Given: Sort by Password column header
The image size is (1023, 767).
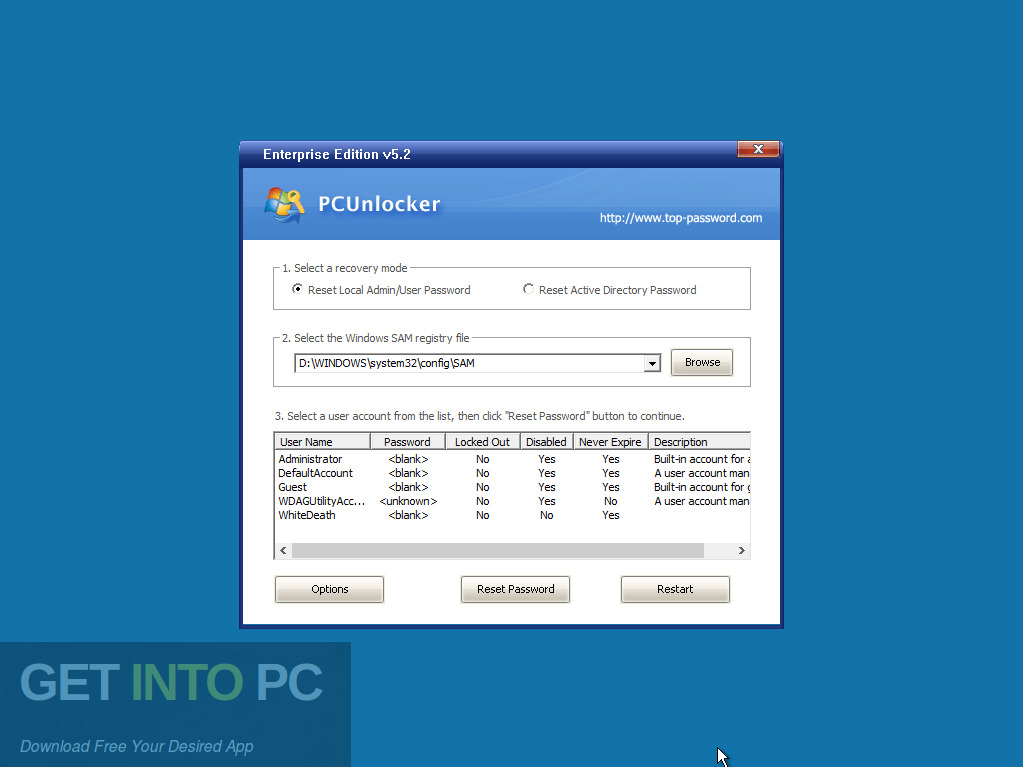Looking at the screenshot, I should pos(408,442).
